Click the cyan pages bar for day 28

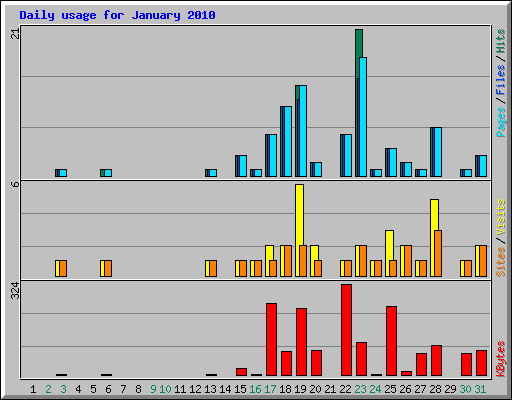point(438,152)
